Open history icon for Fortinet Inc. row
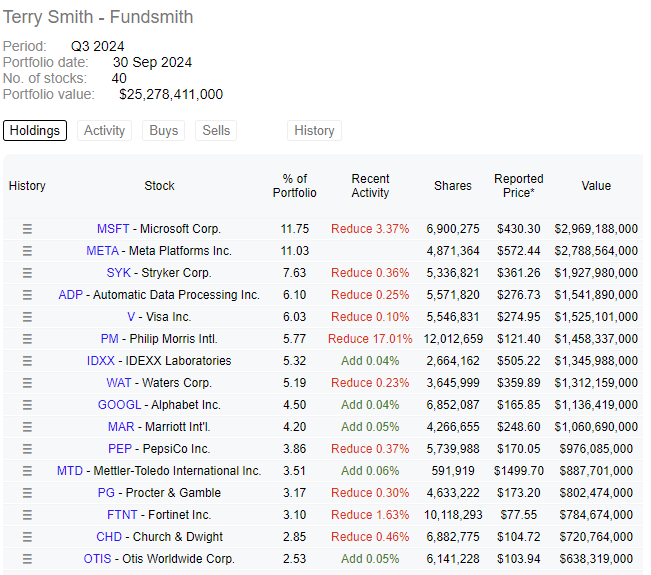Viewport: 651px width, 575px height. click(27, 515)
